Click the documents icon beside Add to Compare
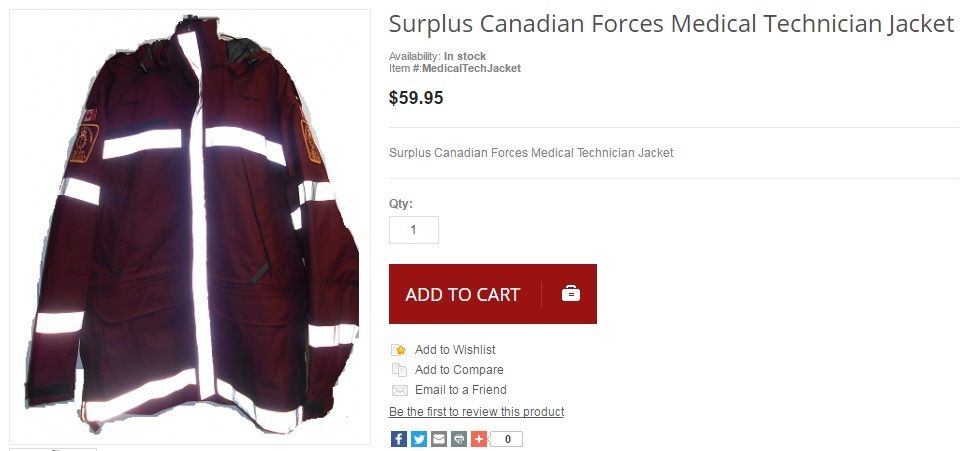Image resolution: width=963 pixels, height=451 pixels. coord(399,370)
